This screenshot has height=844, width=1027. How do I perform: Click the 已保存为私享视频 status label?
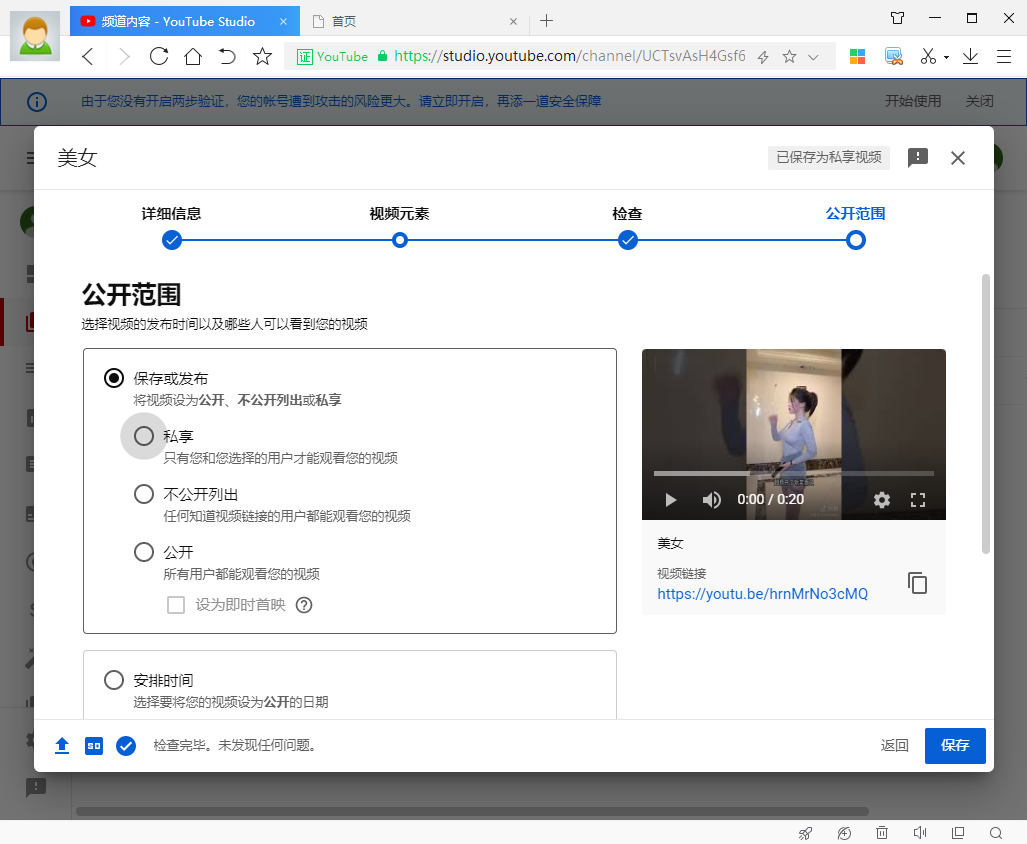pos(829,158)
